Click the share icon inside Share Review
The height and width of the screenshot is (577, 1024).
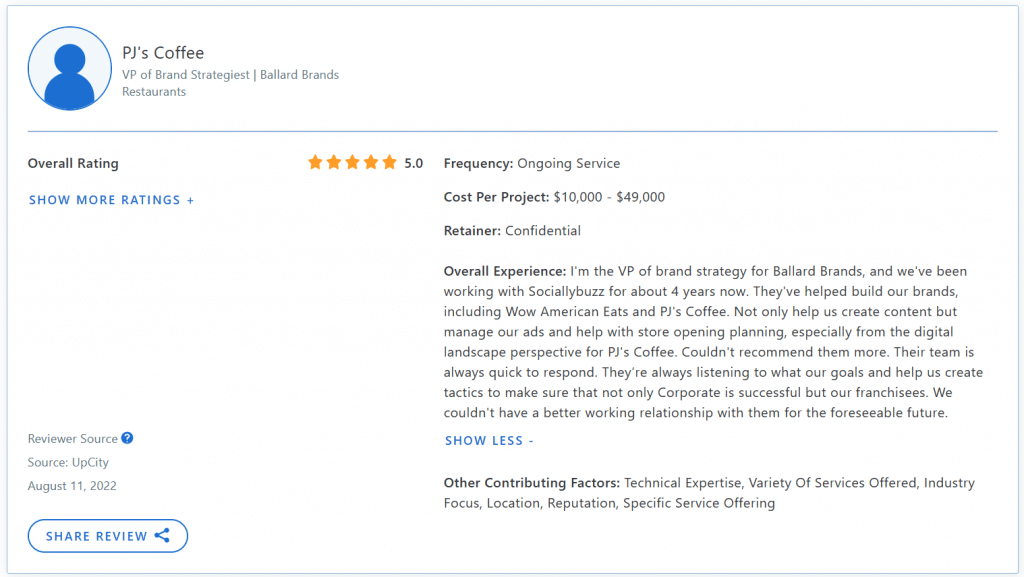click(162, 536)
